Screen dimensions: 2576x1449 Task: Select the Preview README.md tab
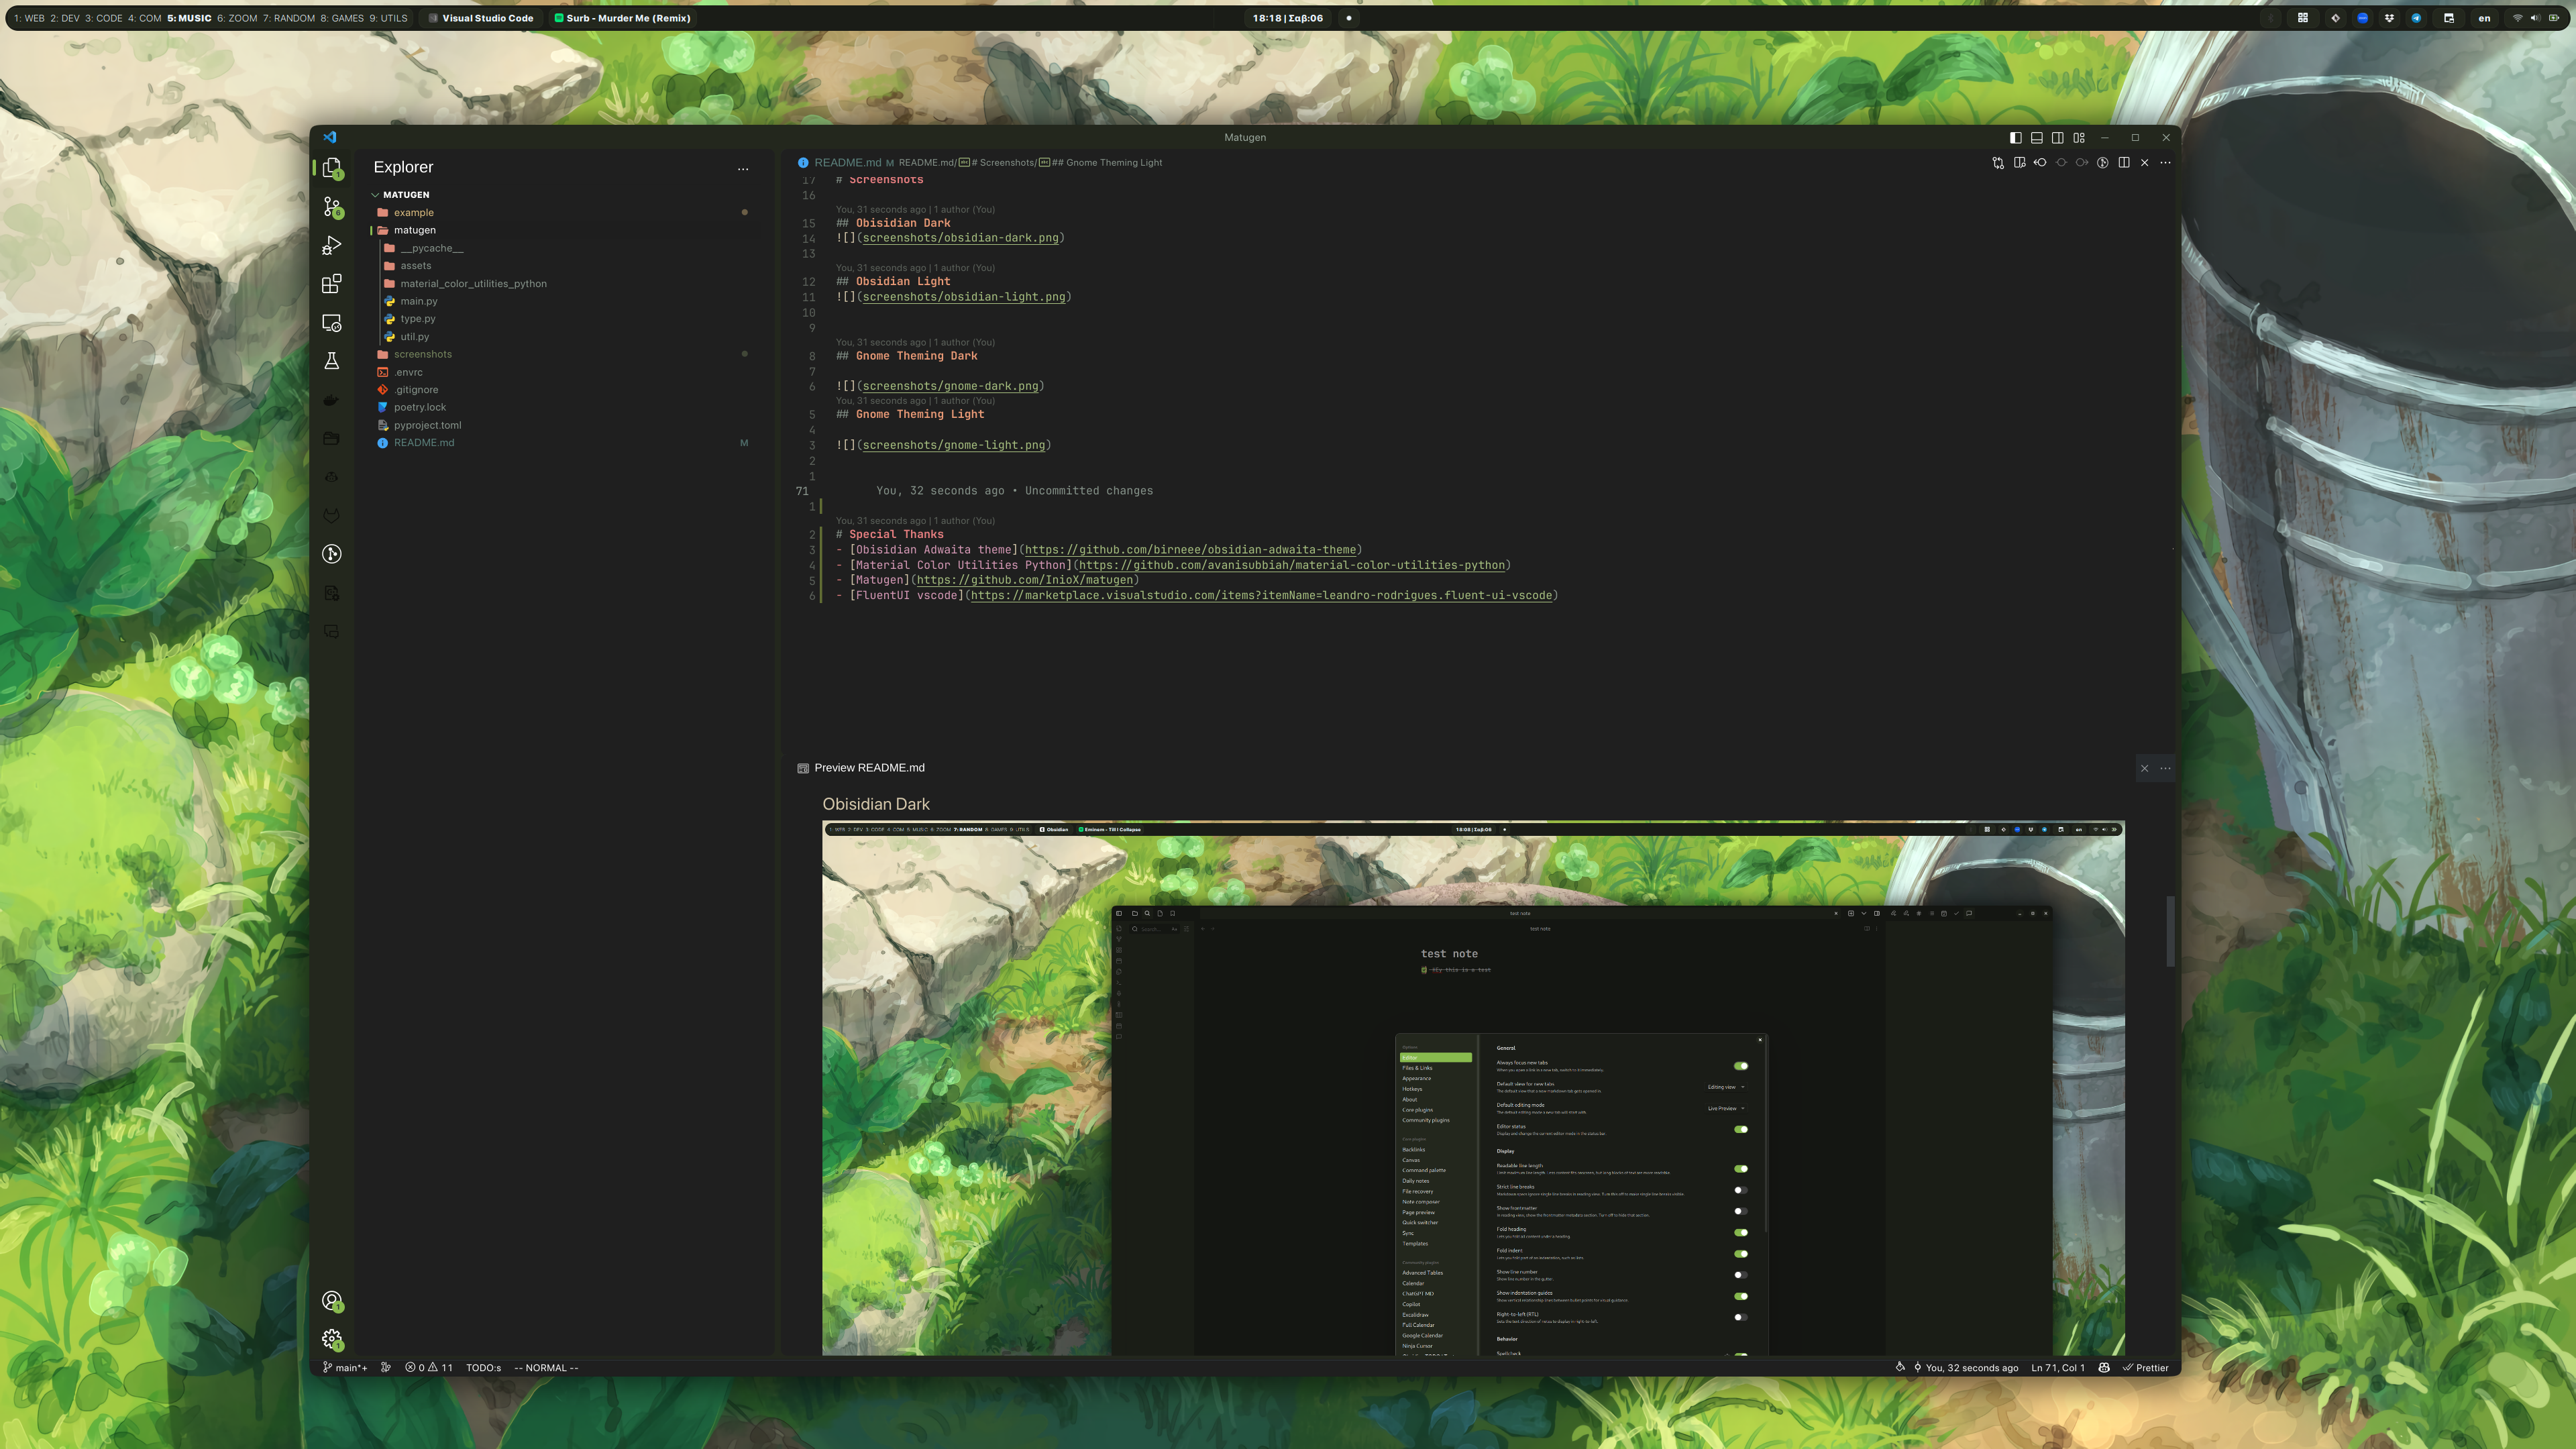pyautogui.click(x=868, y=768)
